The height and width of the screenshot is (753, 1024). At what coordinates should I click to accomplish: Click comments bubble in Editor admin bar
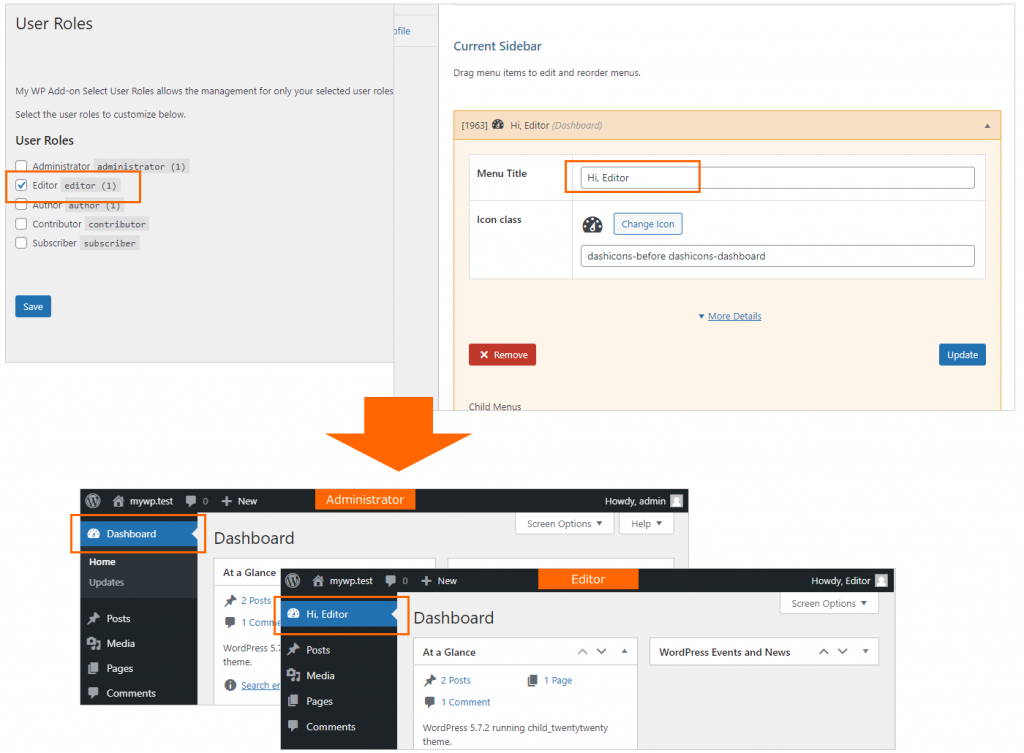click(x=391, y=581)
